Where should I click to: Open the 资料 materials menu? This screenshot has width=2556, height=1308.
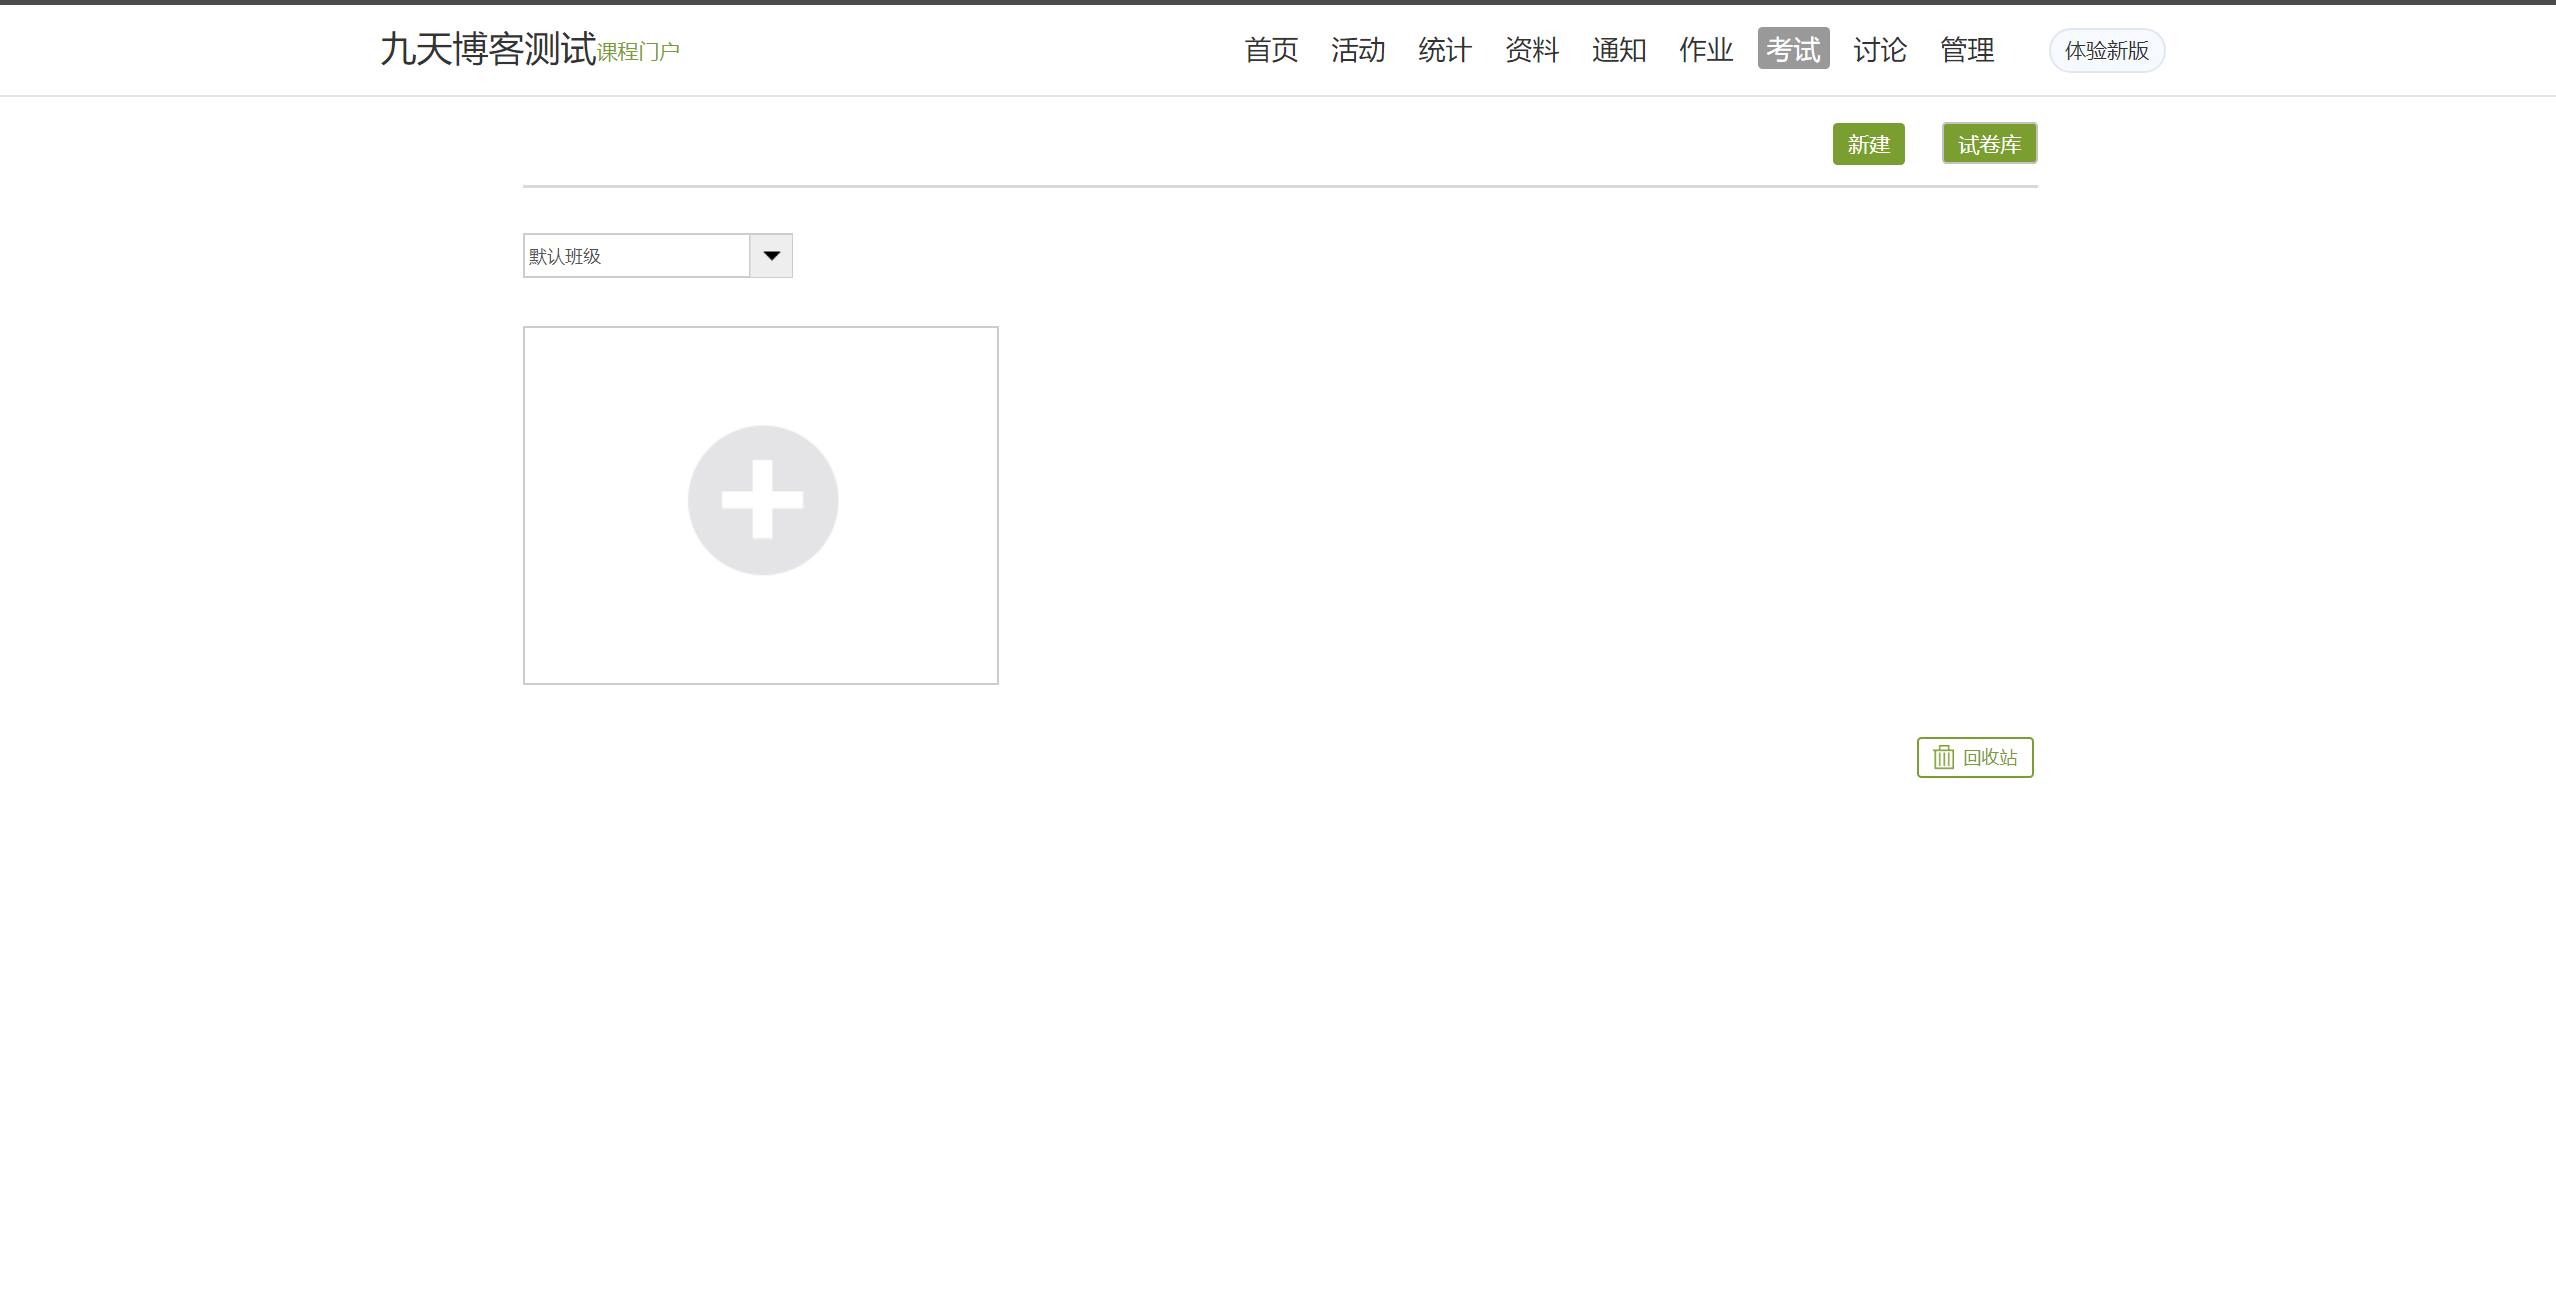click(1532, 50)
